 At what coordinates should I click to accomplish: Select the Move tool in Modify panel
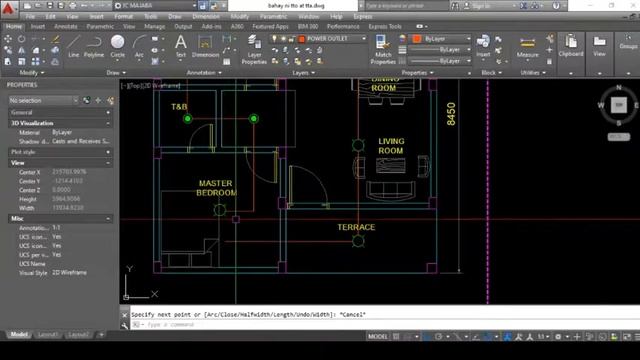click(8, 39)
